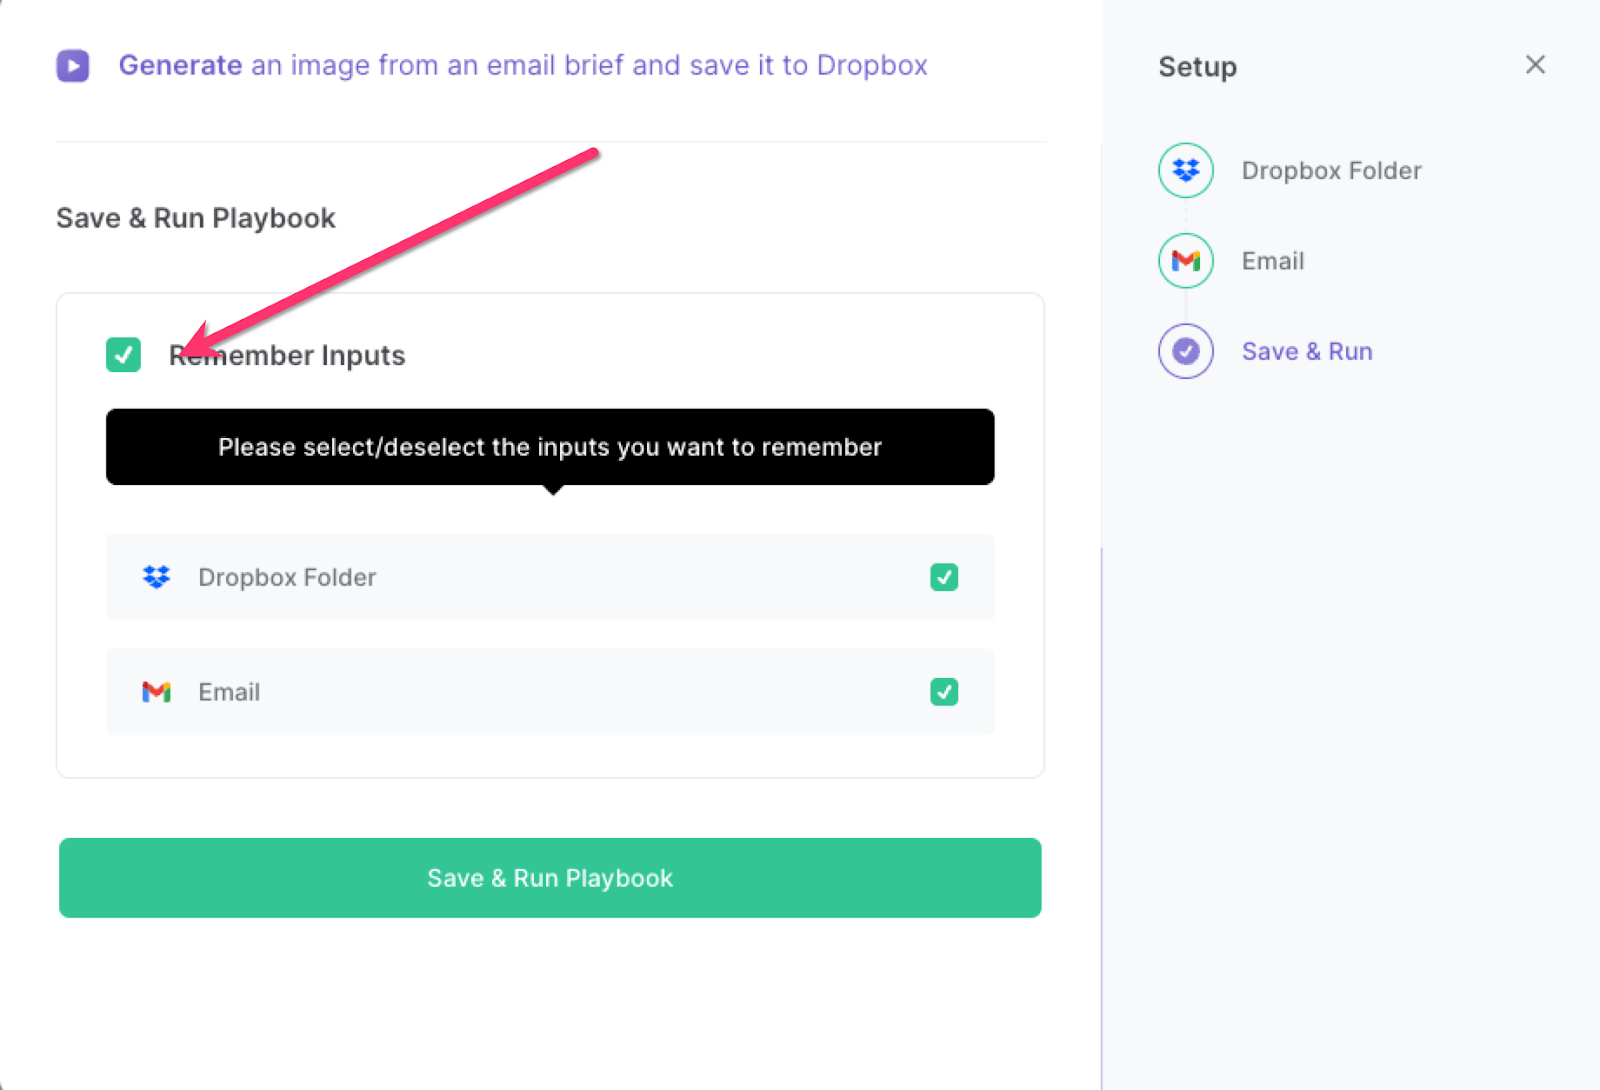This screenshot has height=1090, width=1600.
Task: Click the Dropbox Folder input row
Action: coord(549,577)
